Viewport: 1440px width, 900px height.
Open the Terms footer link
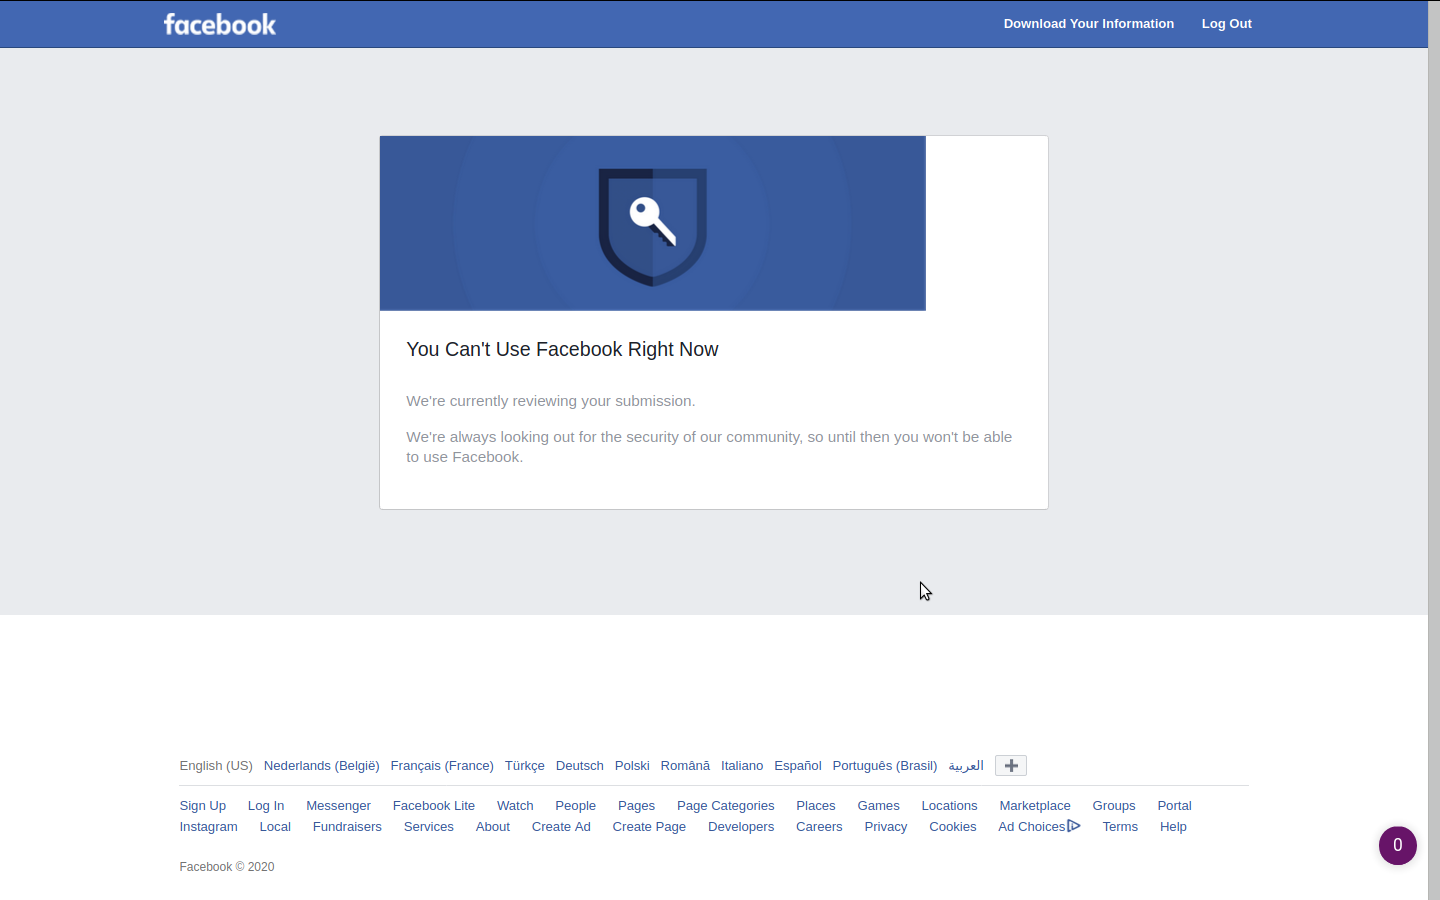1120,827
